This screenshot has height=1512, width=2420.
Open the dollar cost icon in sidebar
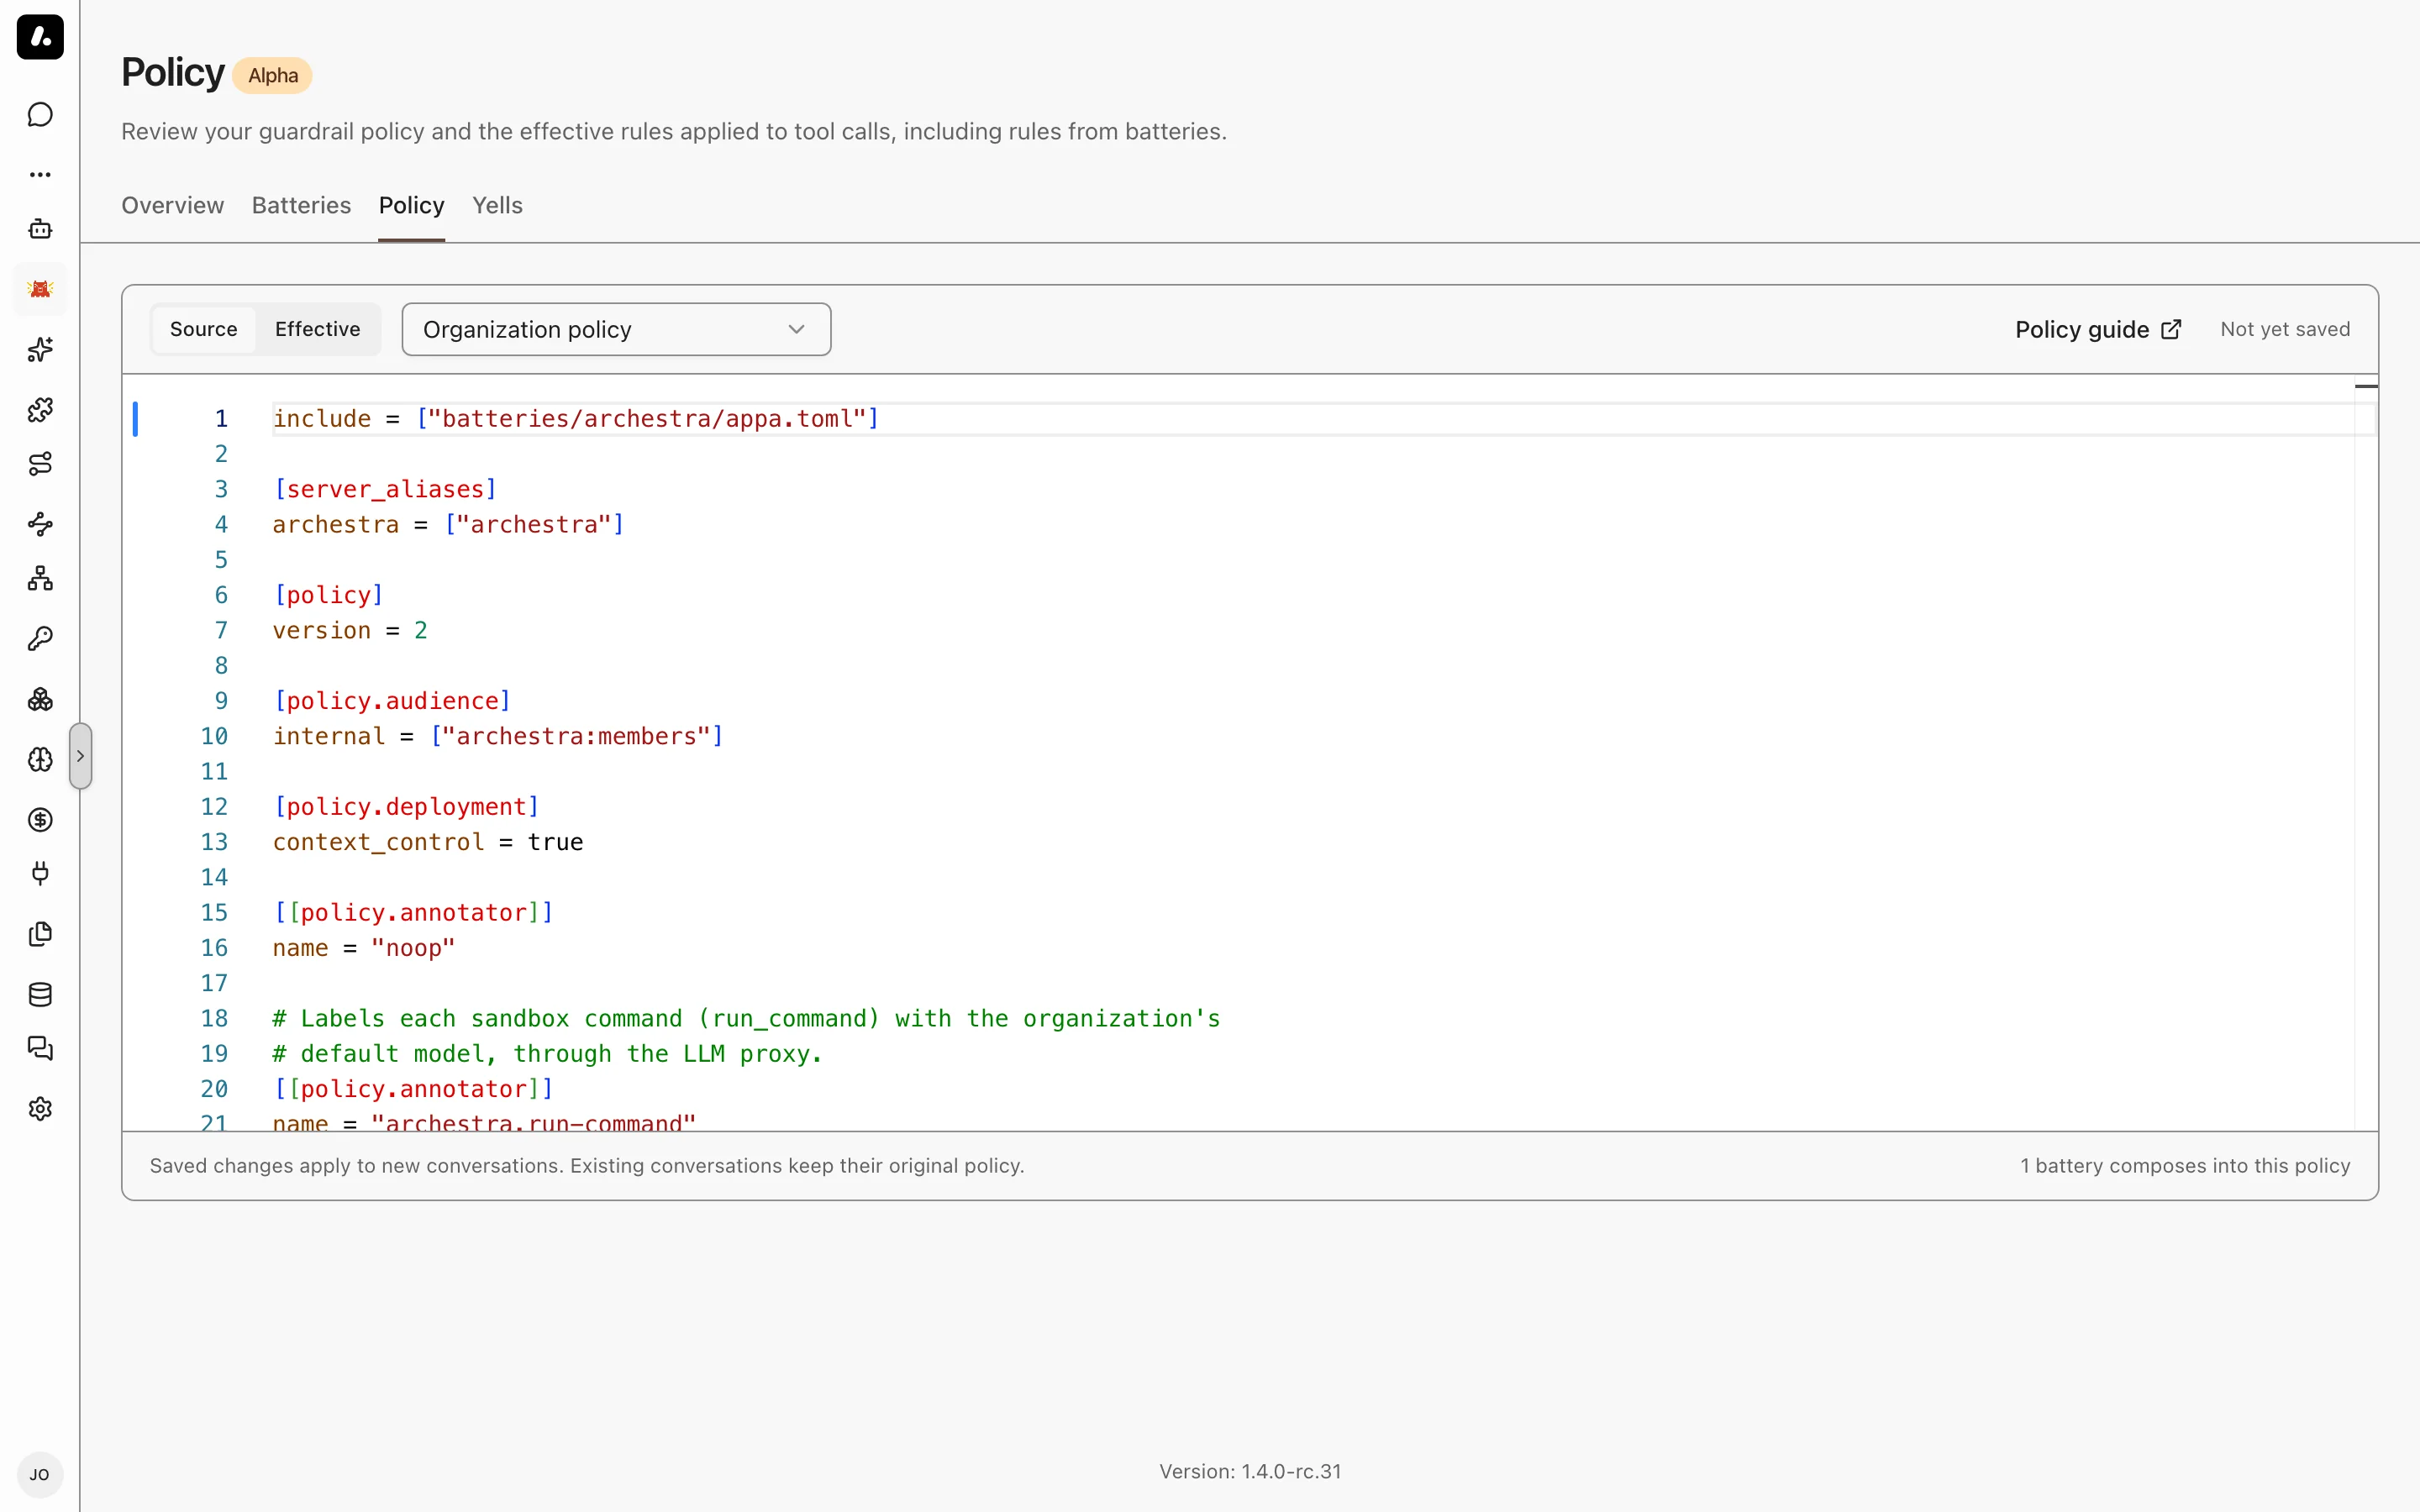point(40,820)
